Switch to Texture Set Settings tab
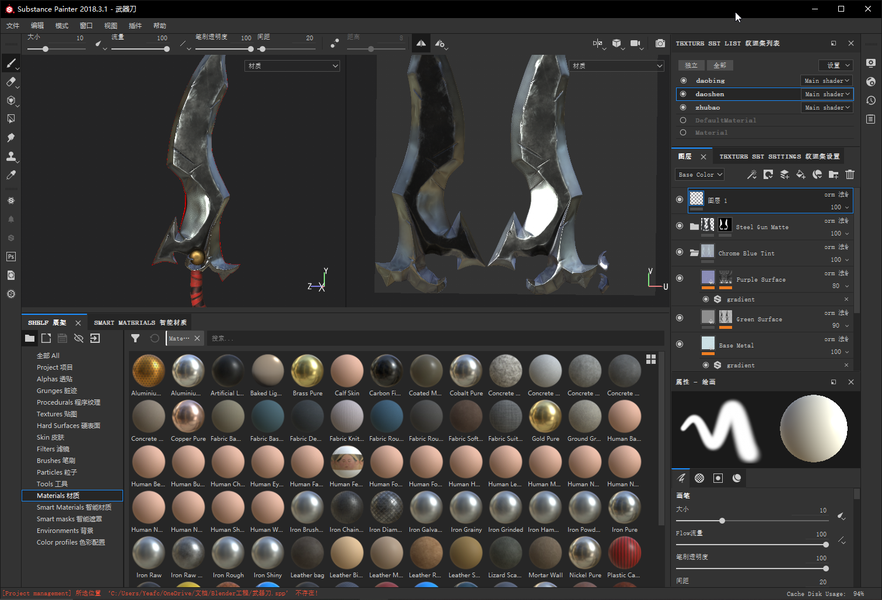Screen dimensions: 882x600 (779, 156)
